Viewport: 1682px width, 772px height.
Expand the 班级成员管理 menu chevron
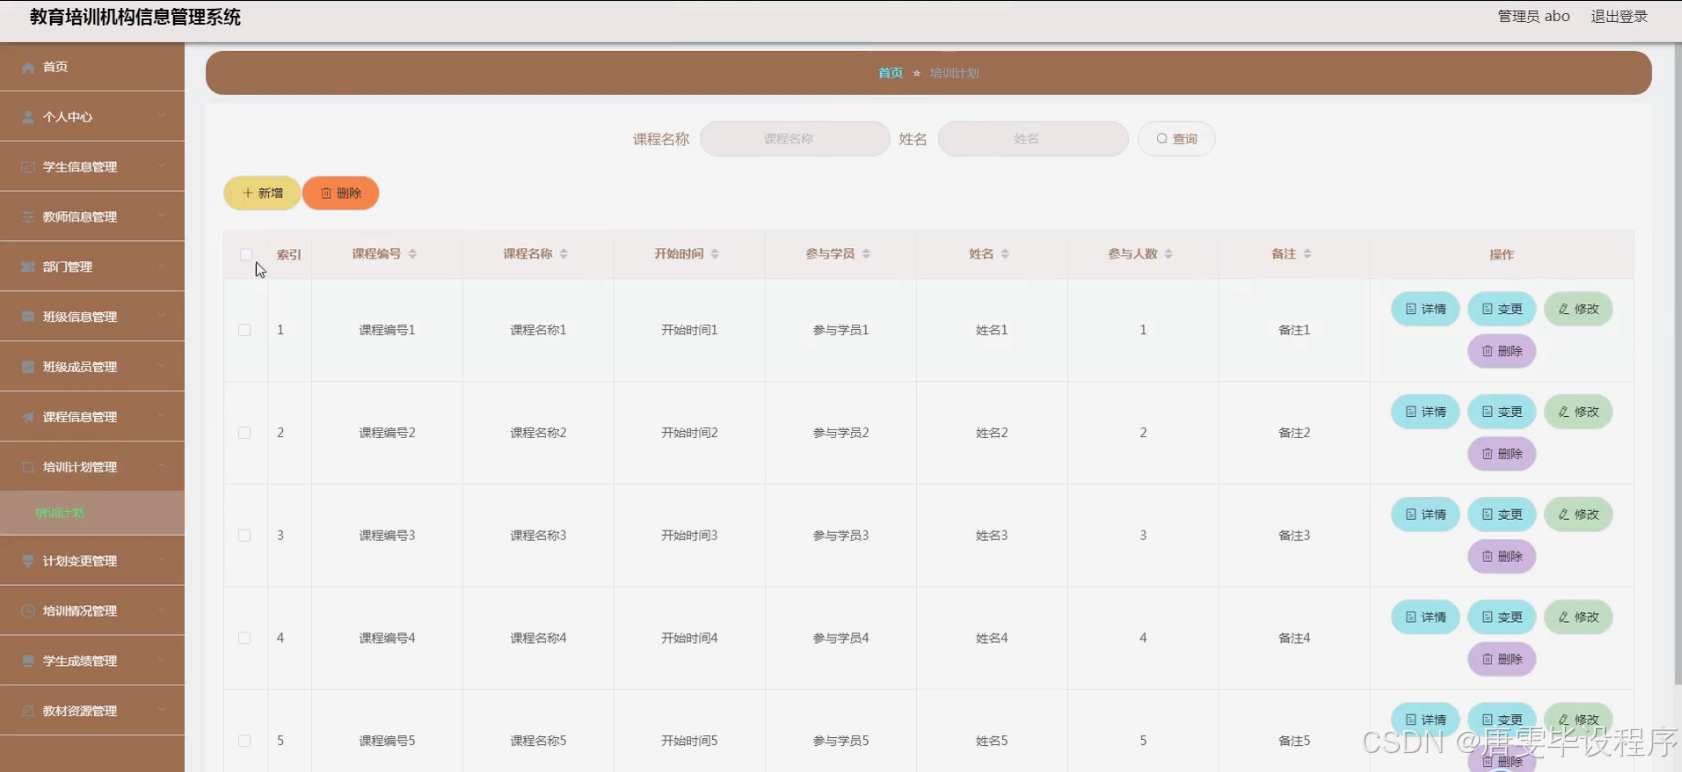point(162,366)
